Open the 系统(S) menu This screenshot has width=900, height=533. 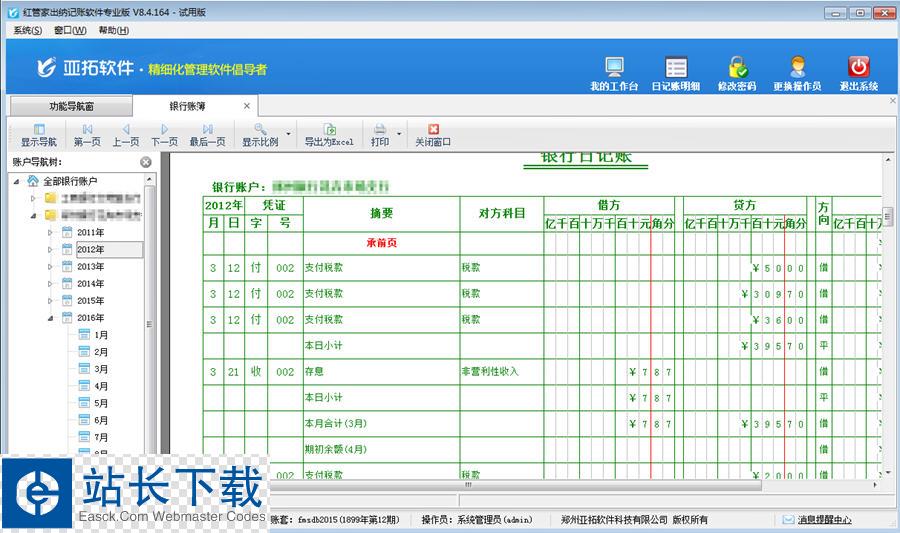28,30
